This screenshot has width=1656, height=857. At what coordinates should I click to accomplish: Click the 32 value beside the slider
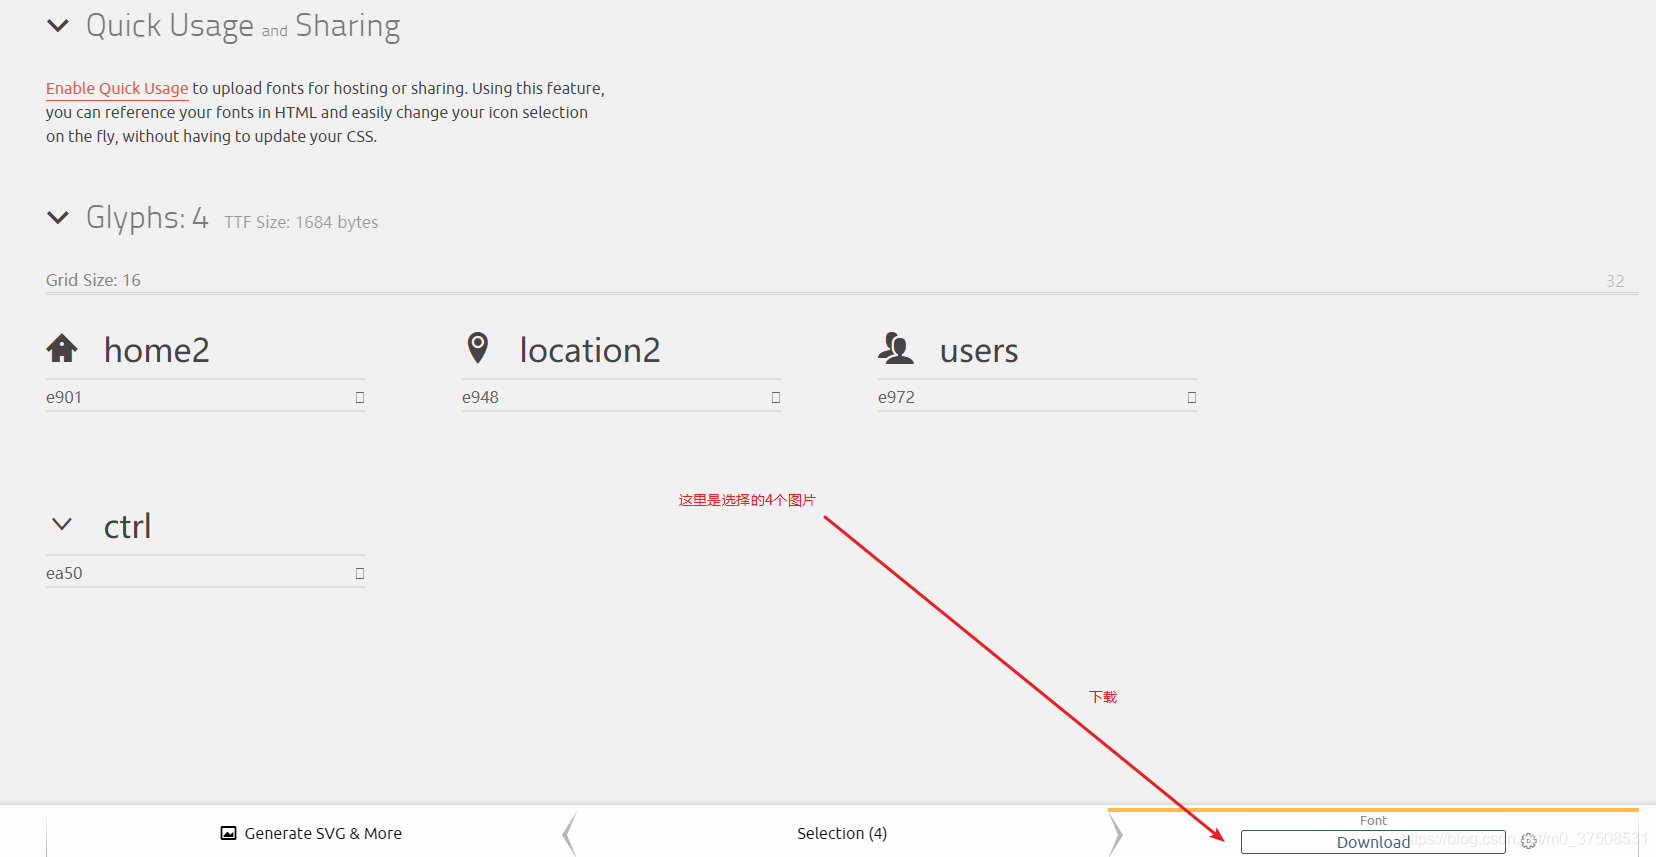(1615, 281)
